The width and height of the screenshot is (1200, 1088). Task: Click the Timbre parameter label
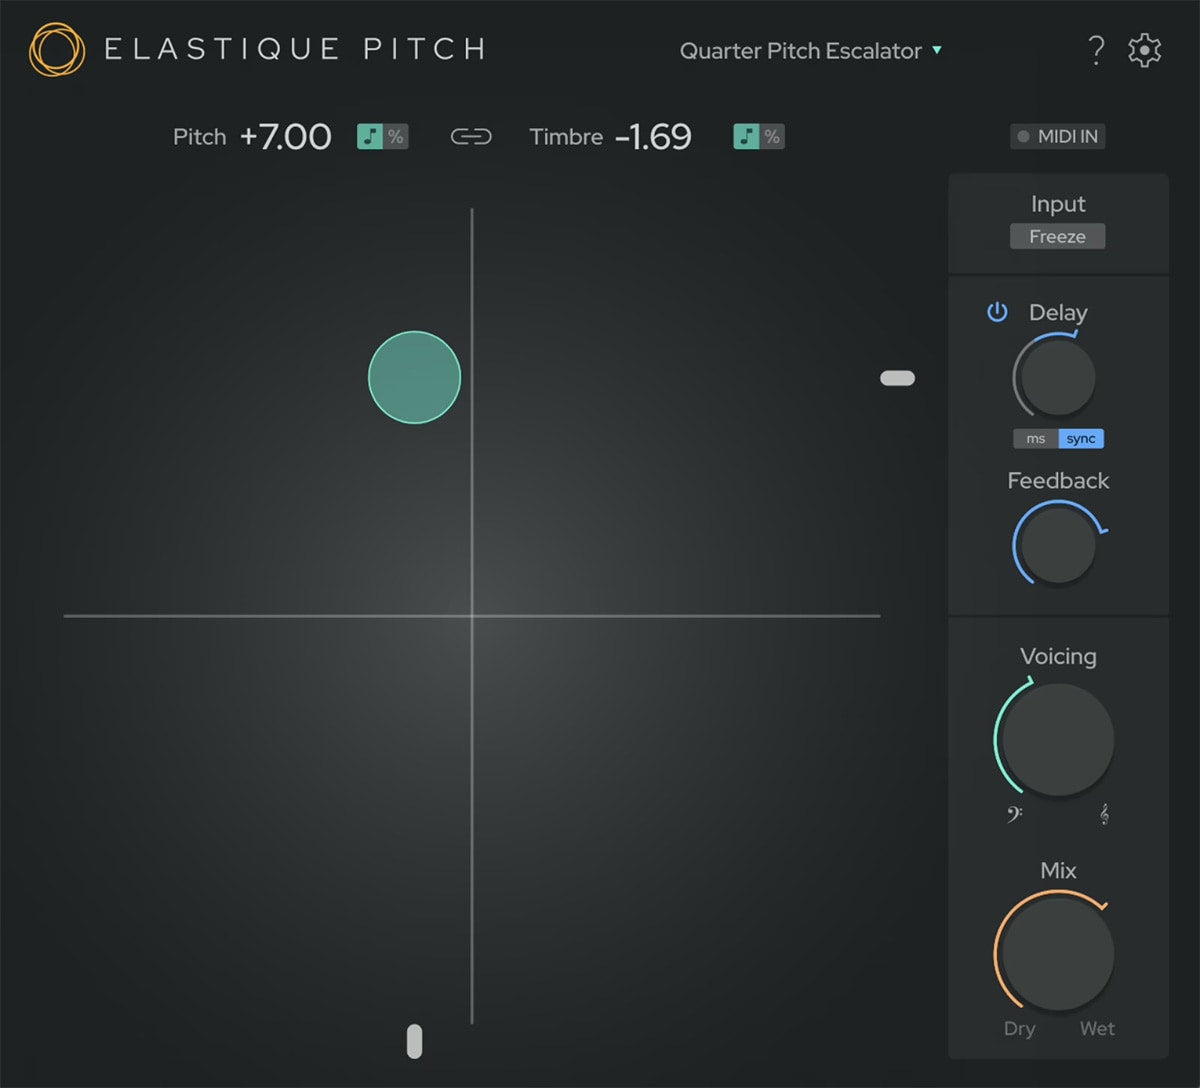click(x=566, y=136)
